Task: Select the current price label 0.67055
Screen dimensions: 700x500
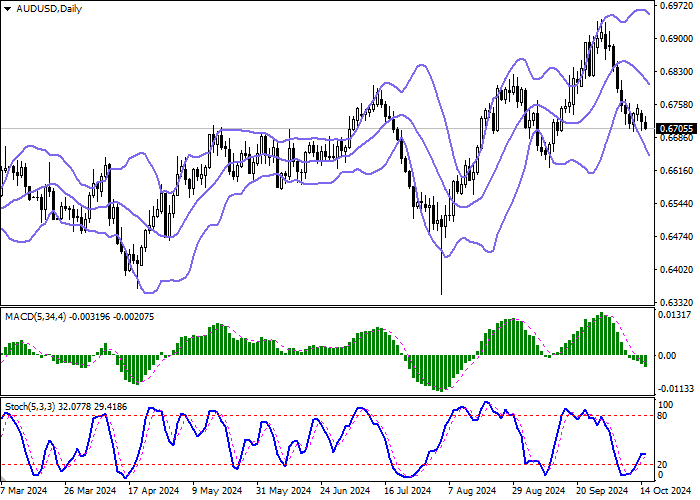Action: [x=676, y=129]
